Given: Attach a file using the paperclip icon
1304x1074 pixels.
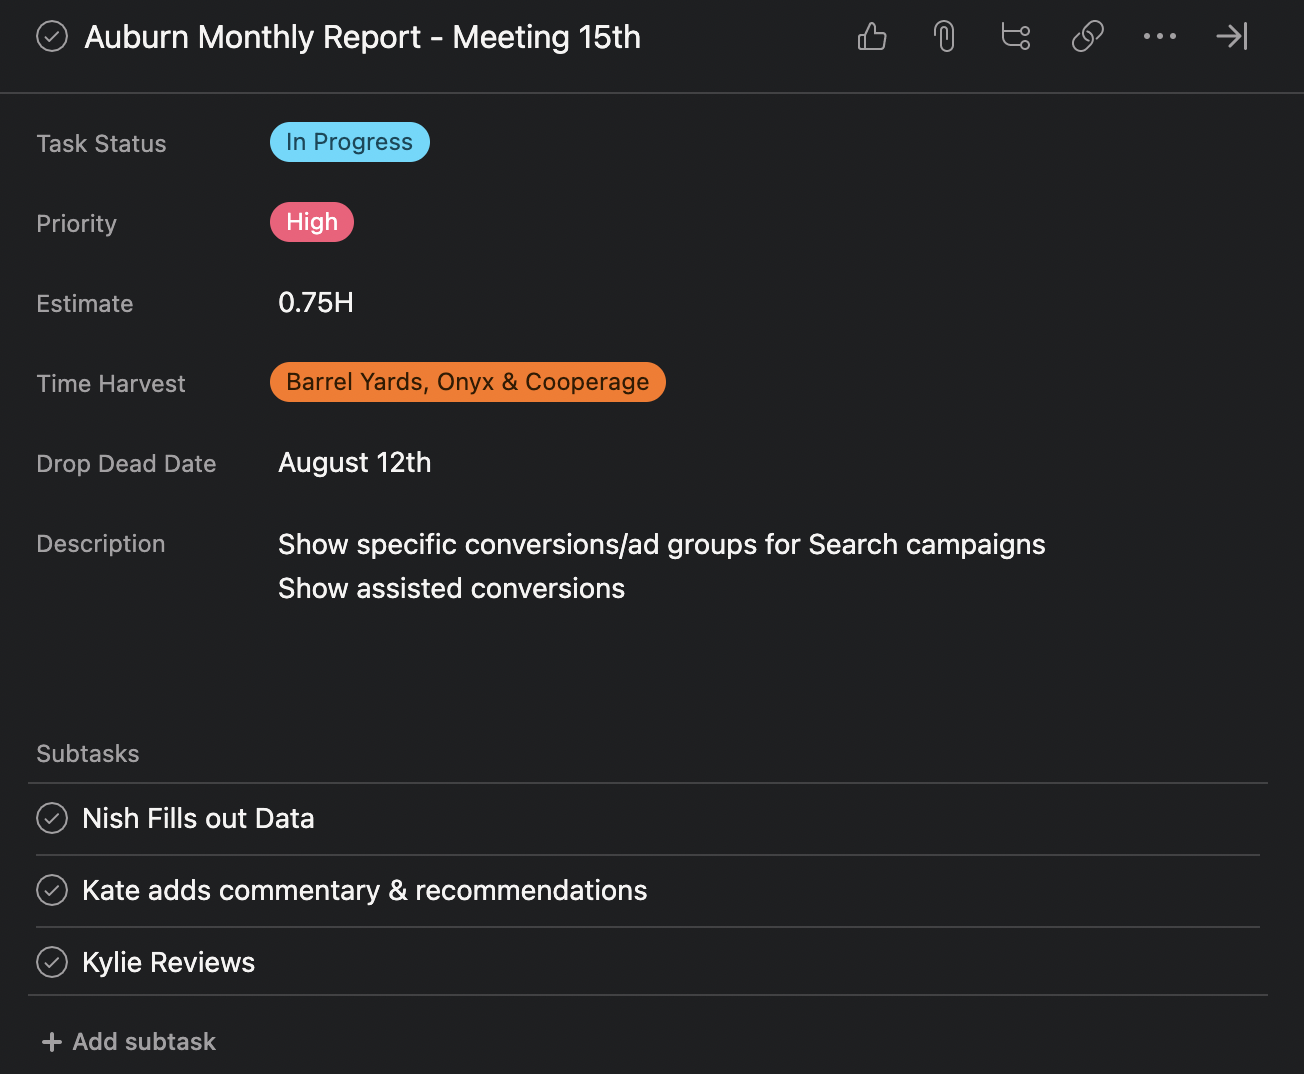Looking at the screenshot, I should click(944, 37).
